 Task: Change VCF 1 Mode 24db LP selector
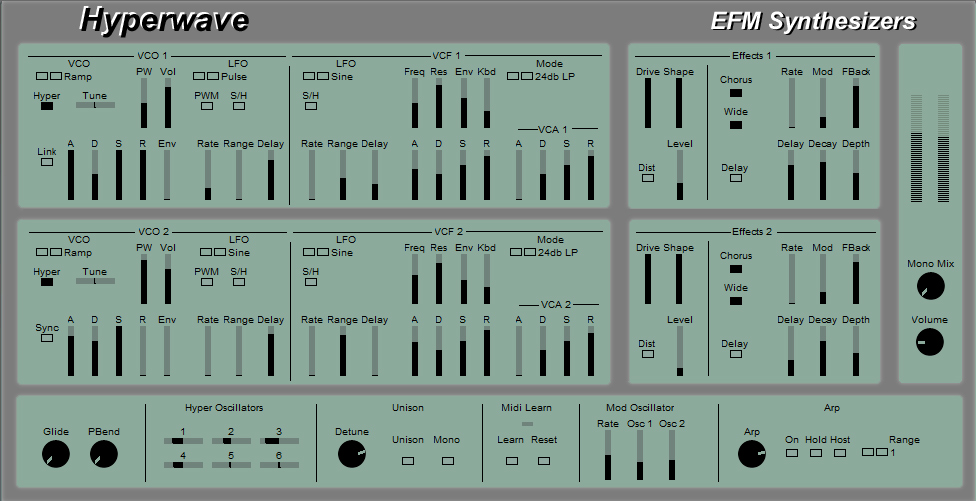520,76
